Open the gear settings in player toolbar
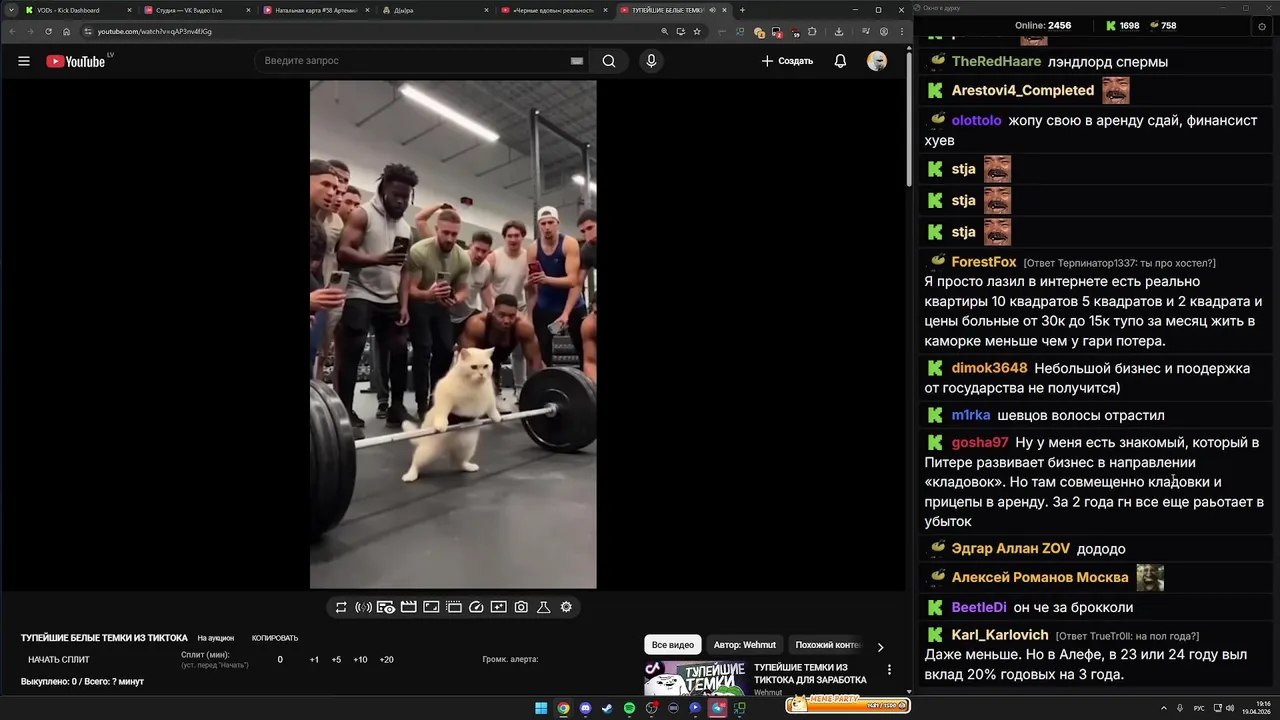This screenshot has height=720, width=1280. pos(566,607)
